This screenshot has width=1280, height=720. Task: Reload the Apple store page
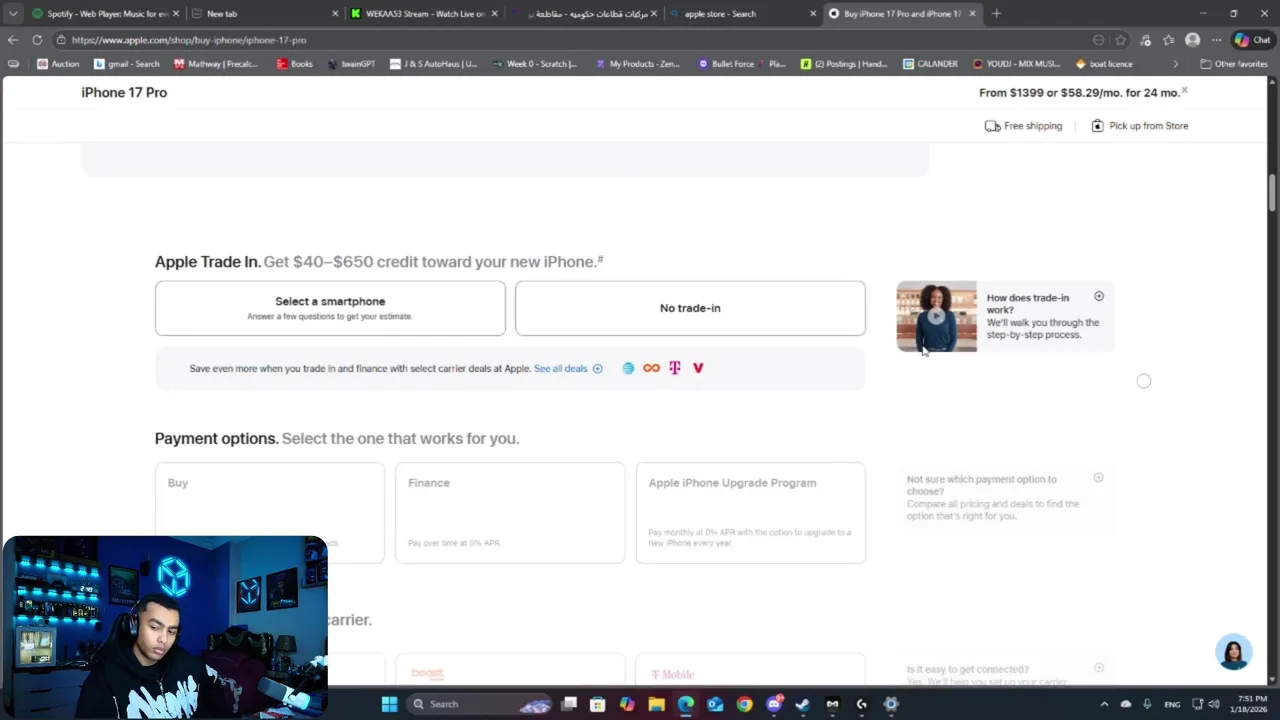tap(37, 40)
